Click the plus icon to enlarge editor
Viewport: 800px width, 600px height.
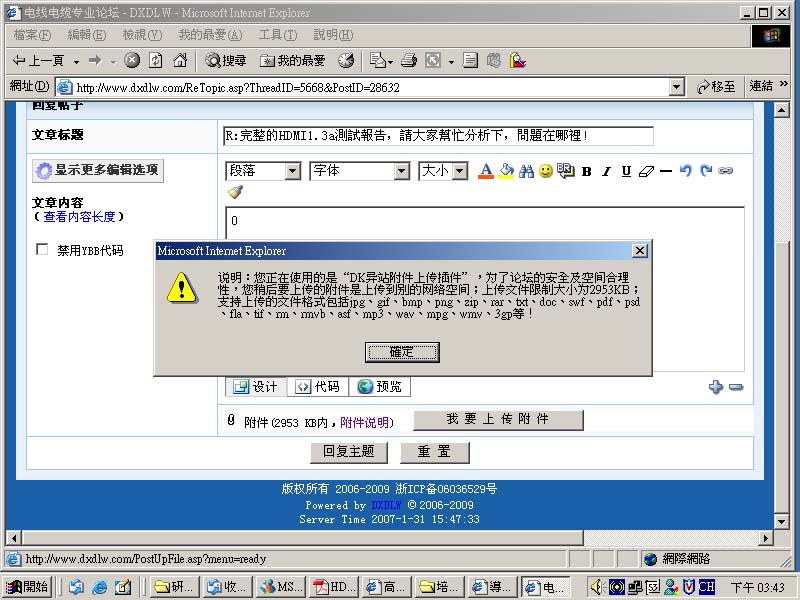715,387
